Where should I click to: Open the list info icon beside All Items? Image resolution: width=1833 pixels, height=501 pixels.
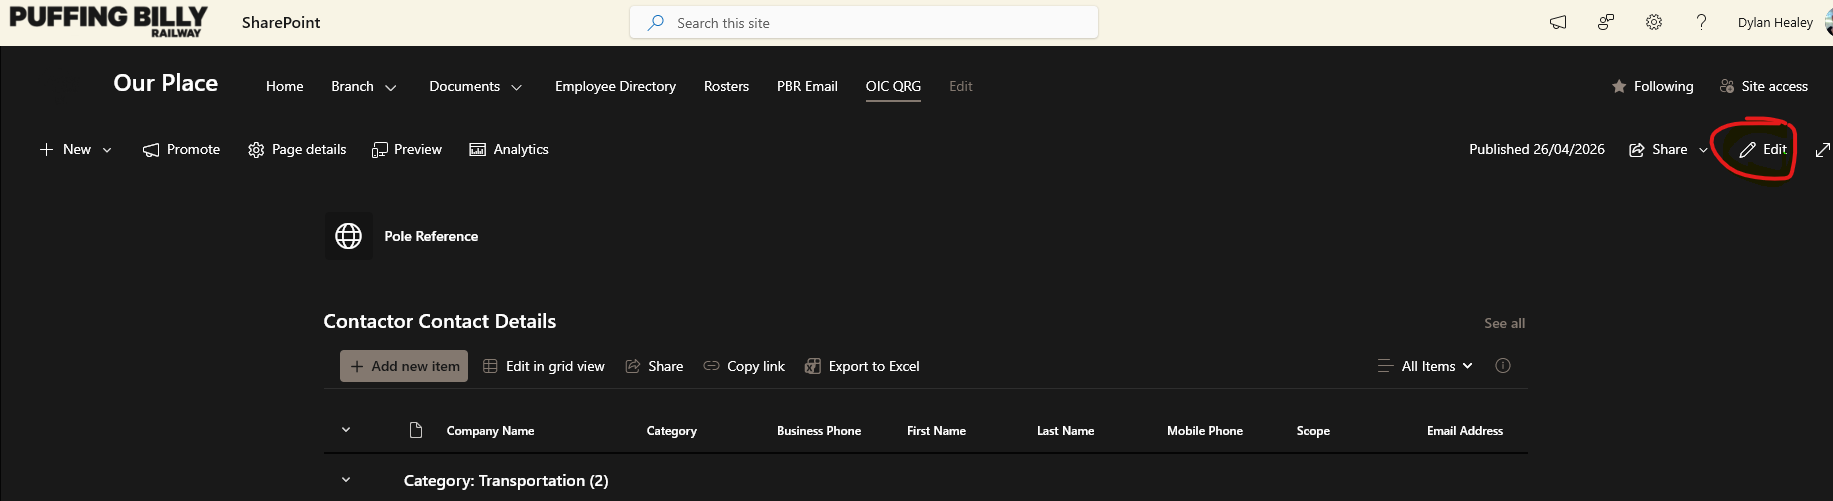[1502, 366]
